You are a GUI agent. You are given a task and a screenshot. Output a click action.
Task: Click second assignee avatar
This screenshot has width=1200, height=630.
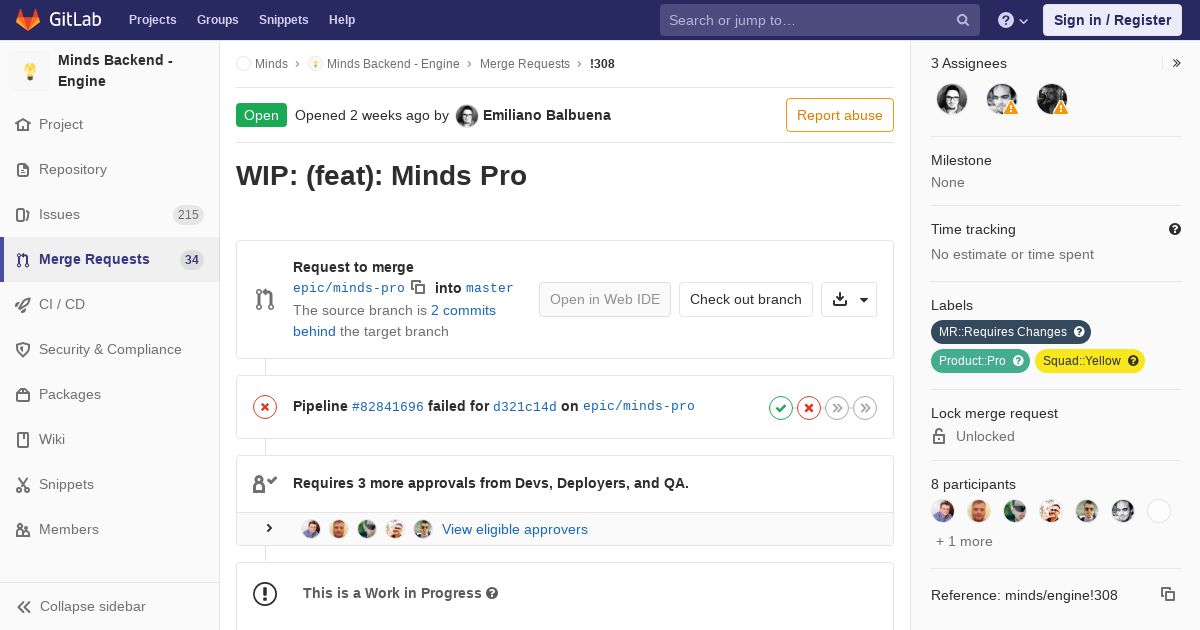click(x=1002, y=99)
